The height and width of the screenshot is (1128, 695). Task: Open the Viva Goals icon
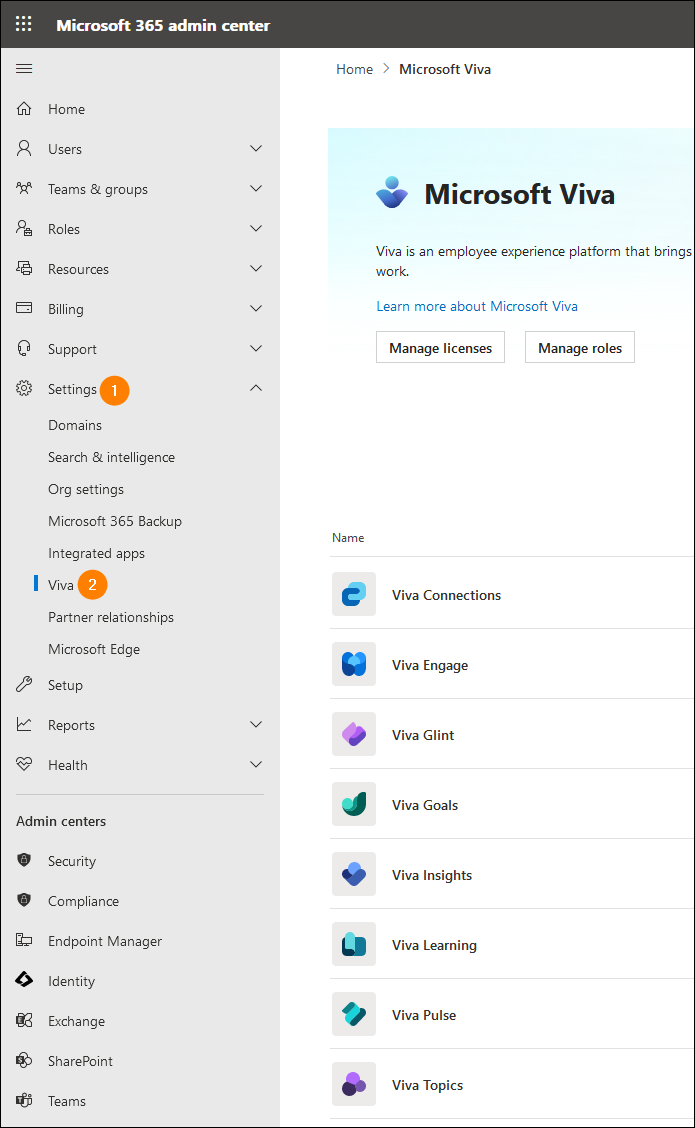[354, 804]
